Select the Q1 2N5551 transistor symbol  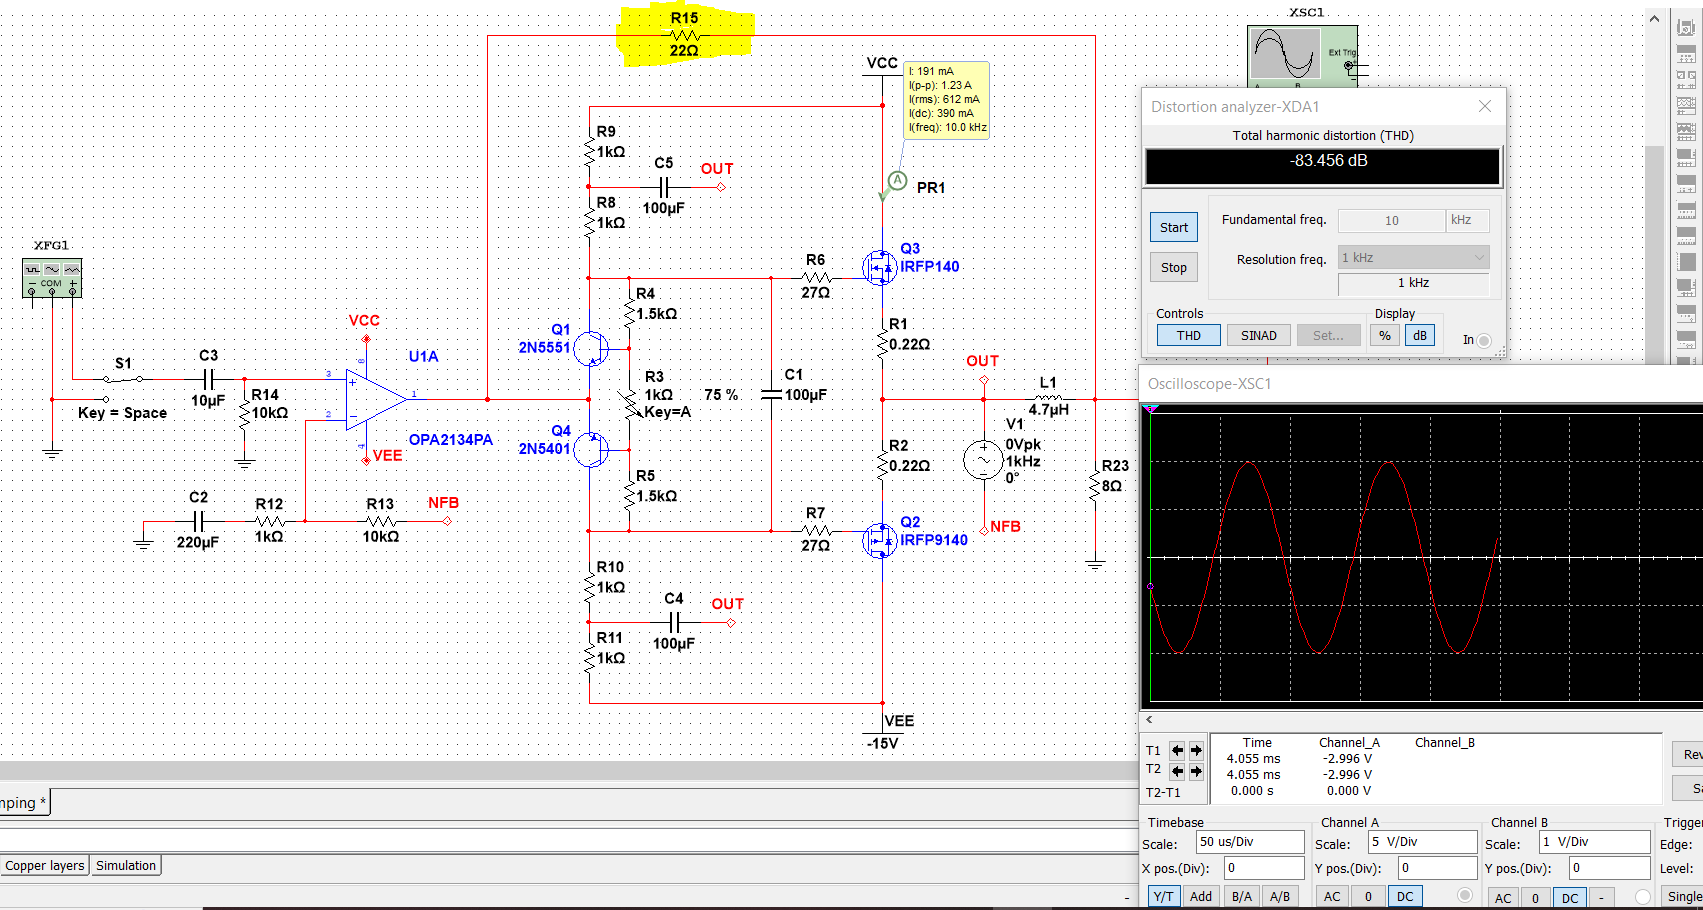tap(593, 348)
